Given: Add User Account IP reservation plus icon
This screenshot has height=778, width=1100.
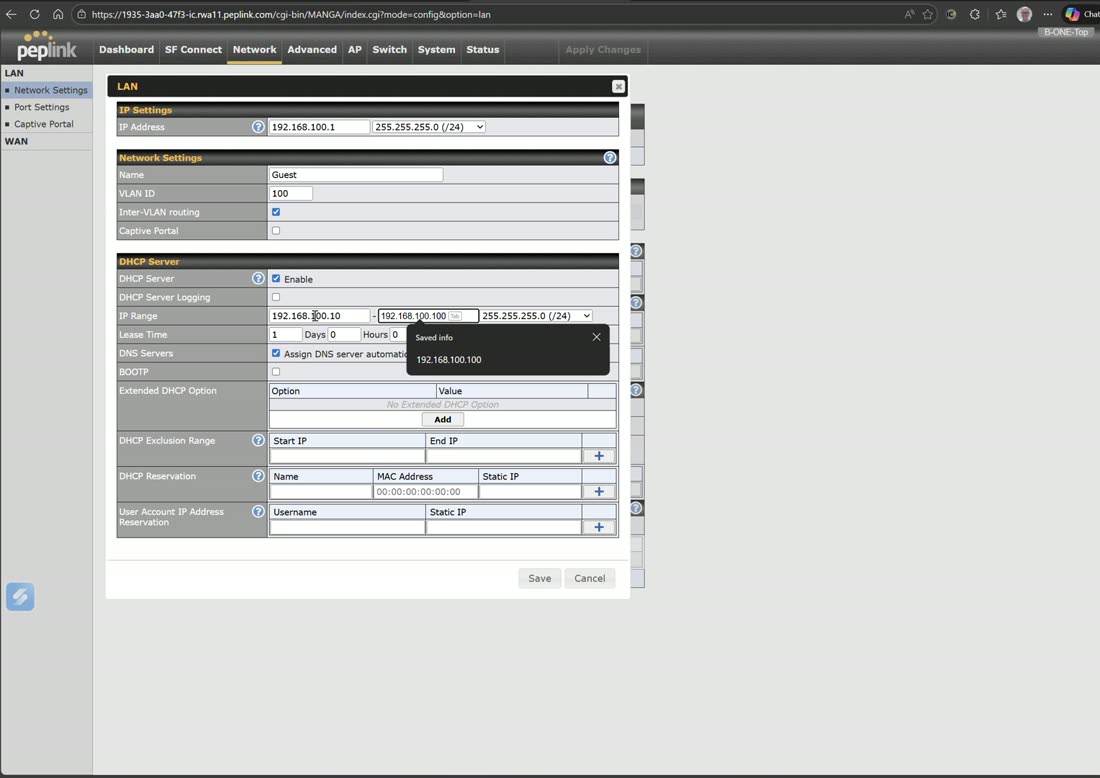Looking at the screenshot, I should [598, 527].
